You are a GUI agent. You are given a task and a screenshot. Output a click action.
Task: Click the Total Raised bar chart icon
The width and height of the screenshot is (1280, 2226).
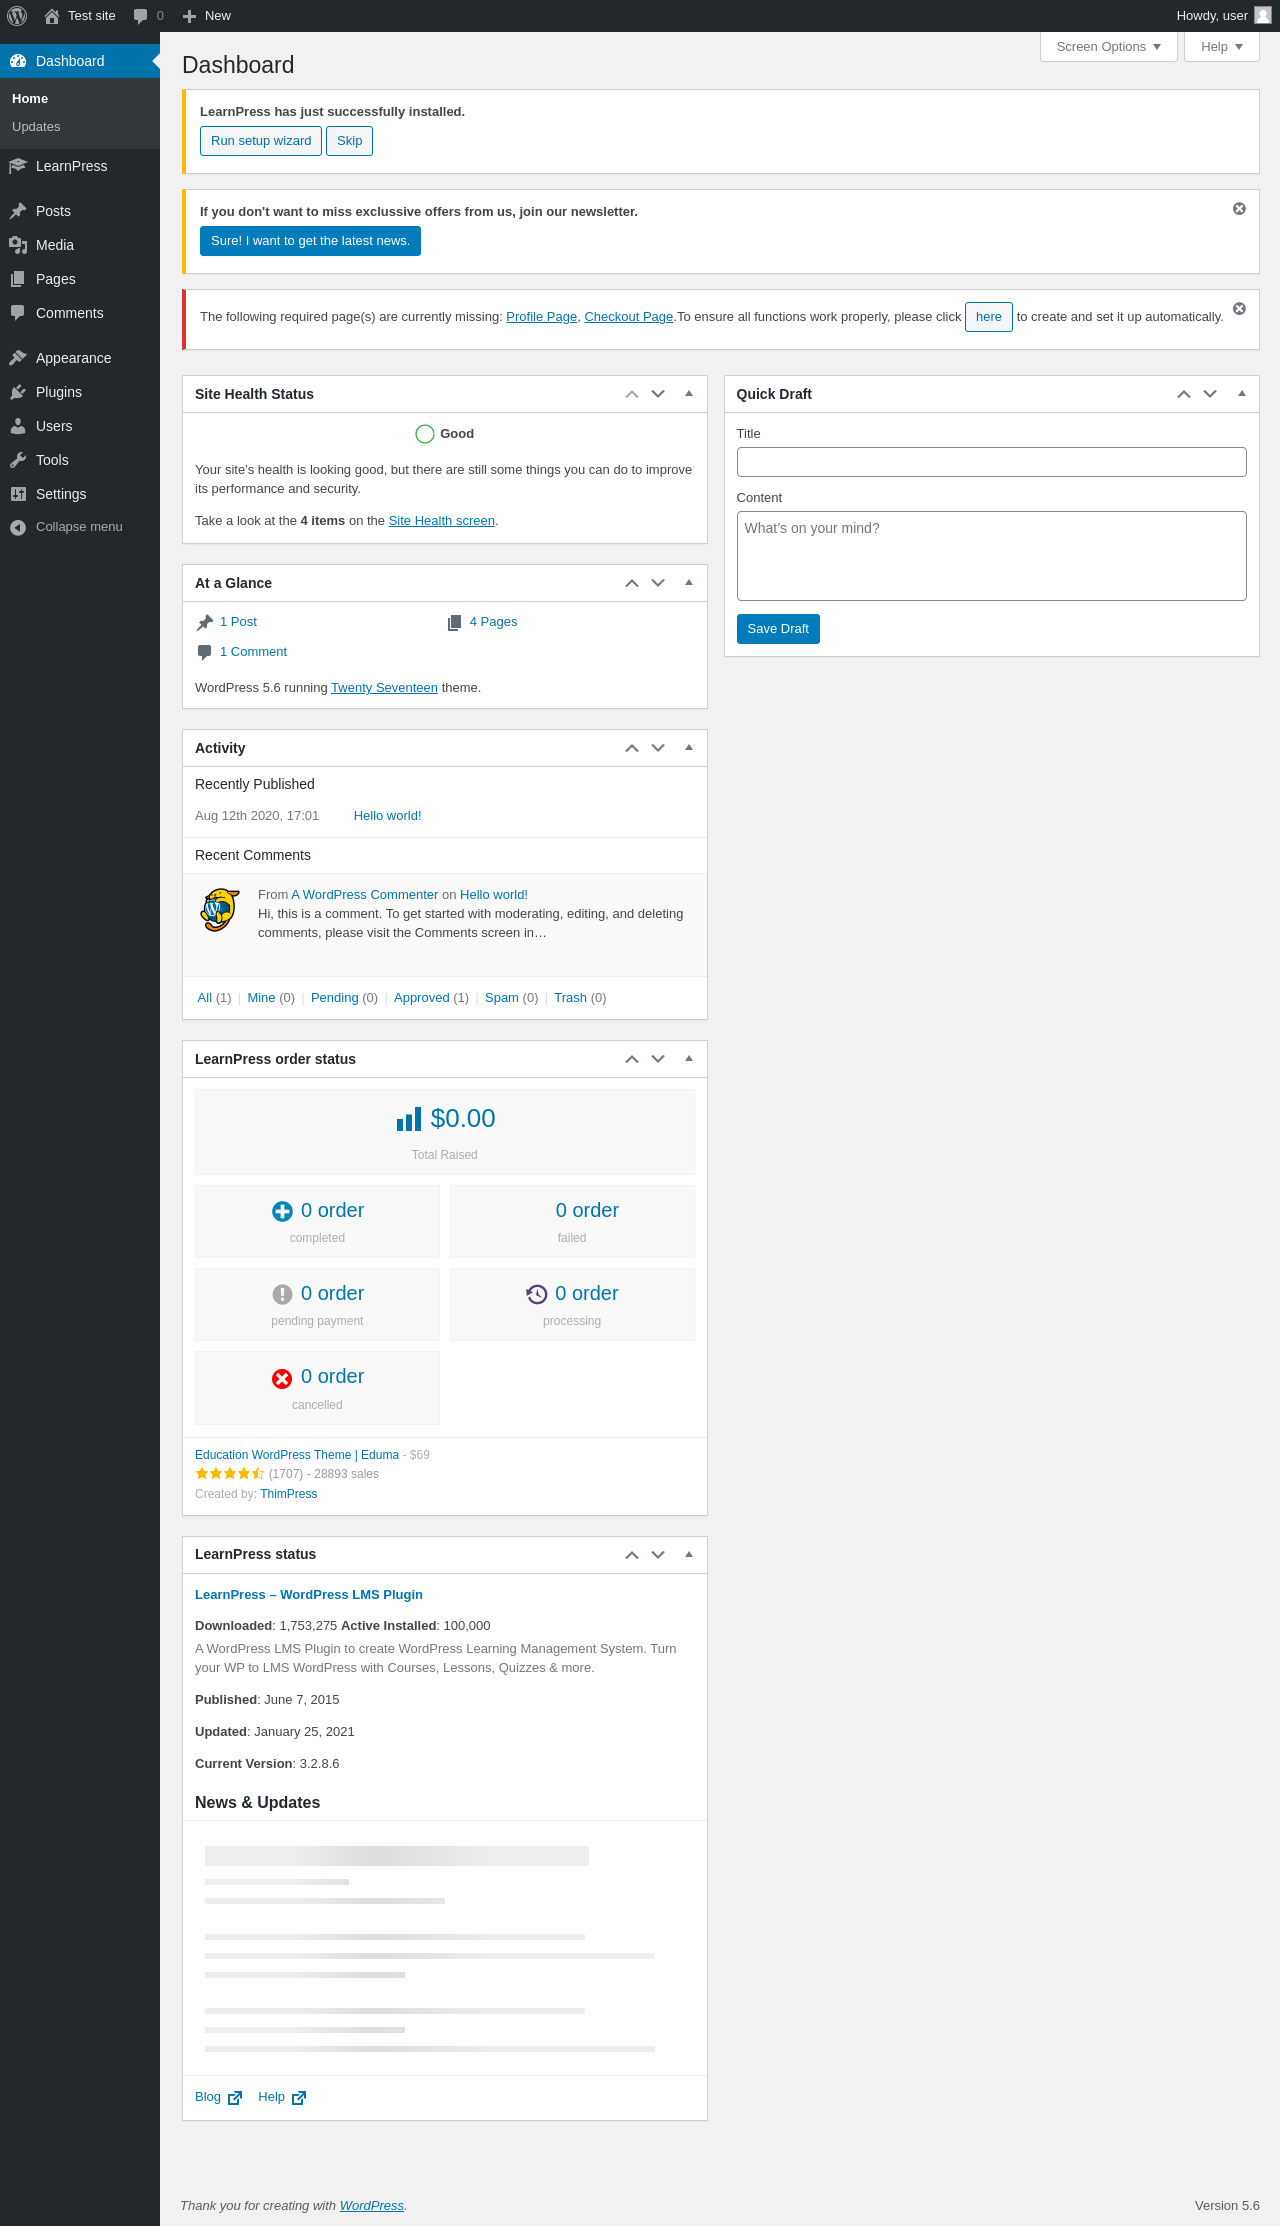(x=409, y=1119)
